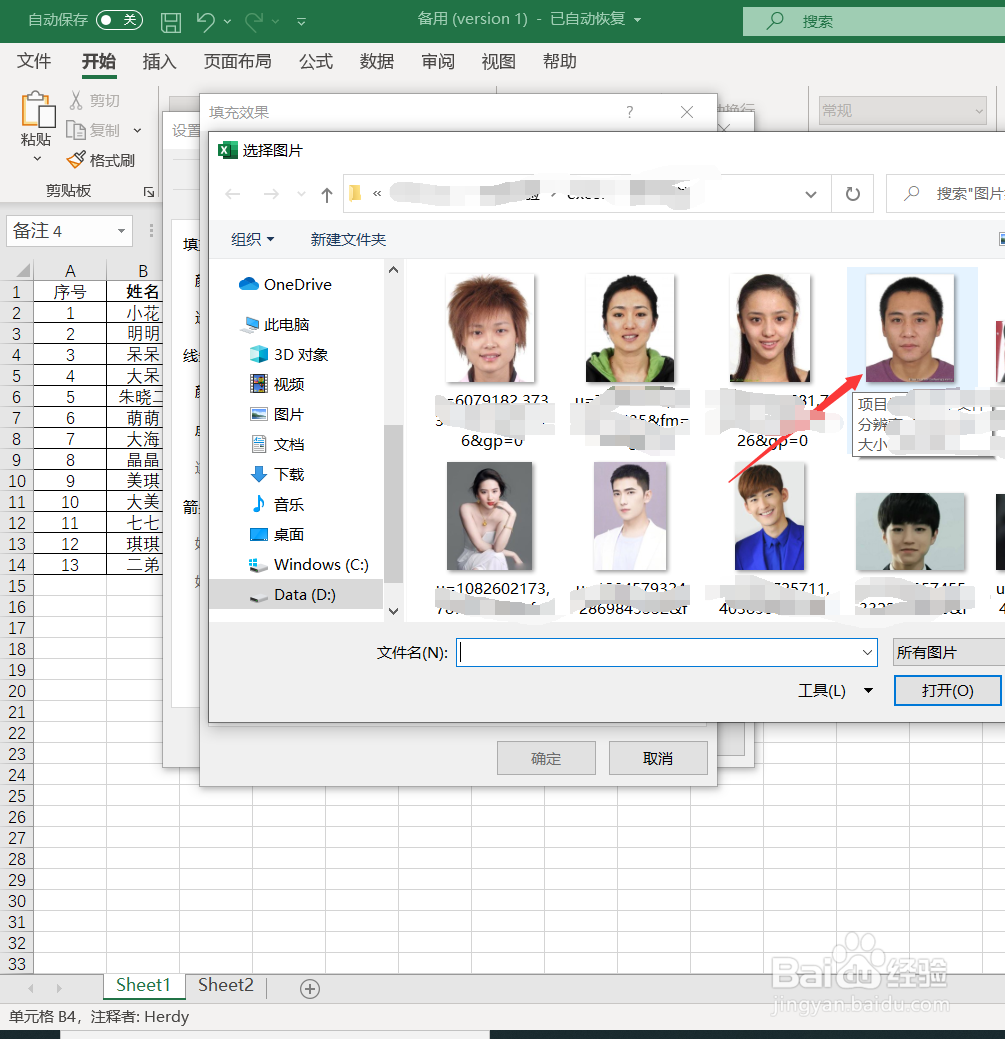Add a new sheet with plus icon
Image resolution: width=1005 pixels, height=1039 pixels.
(x=310, y=989)
